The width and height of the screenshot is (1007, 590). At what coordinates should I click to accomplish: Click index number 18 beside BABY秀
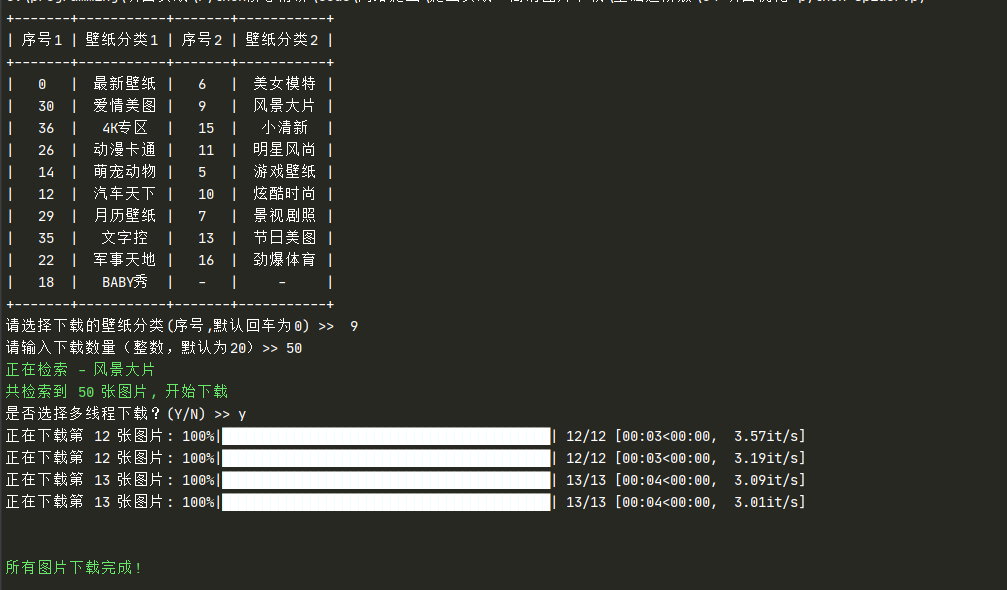[x=46, y=282]
